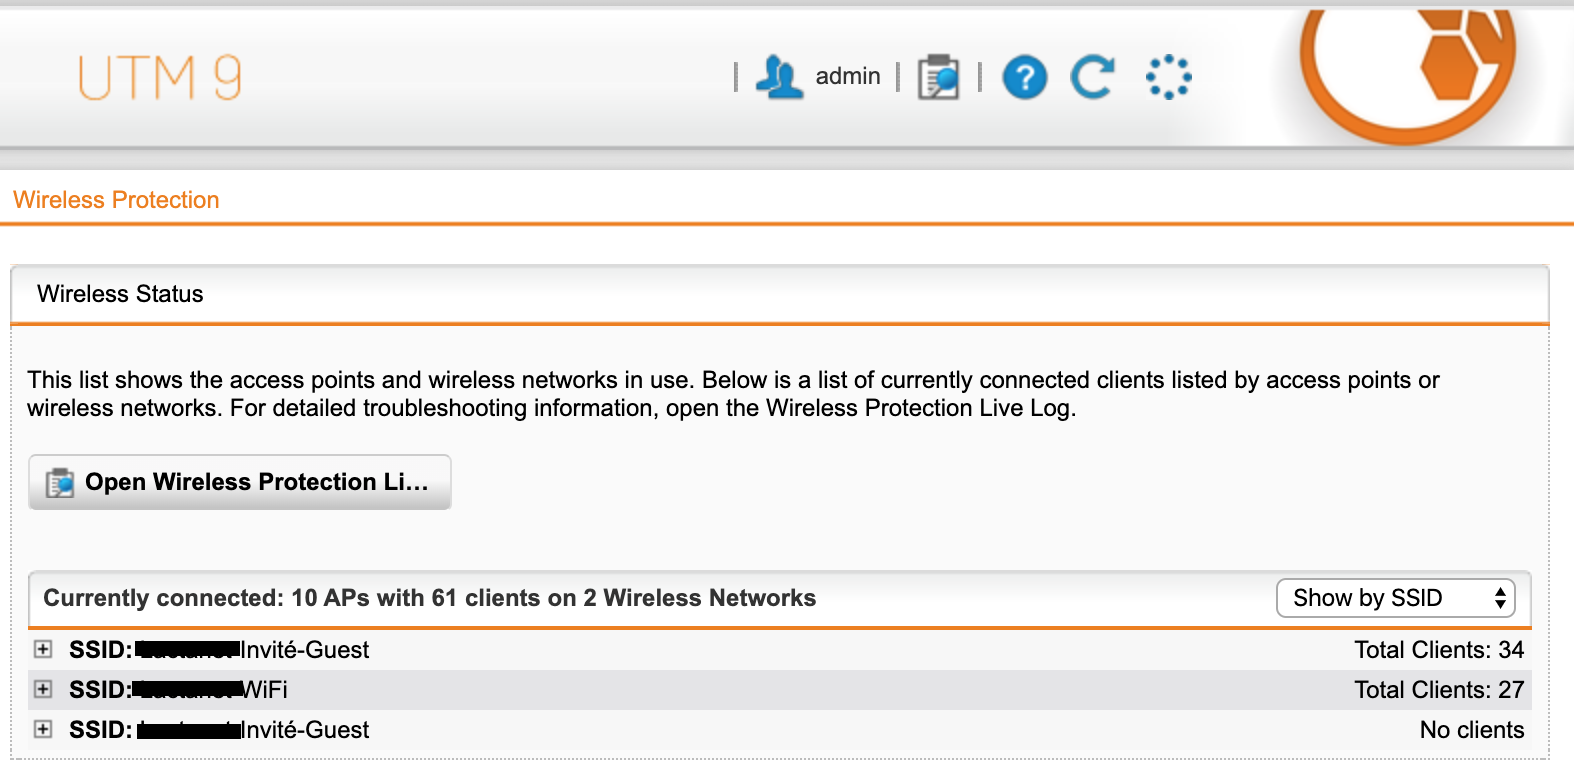Image resolution: width=1574 pixels, height=784 pixels.
Task: Click the No clients status text
Action: [x=1472, y=730]
